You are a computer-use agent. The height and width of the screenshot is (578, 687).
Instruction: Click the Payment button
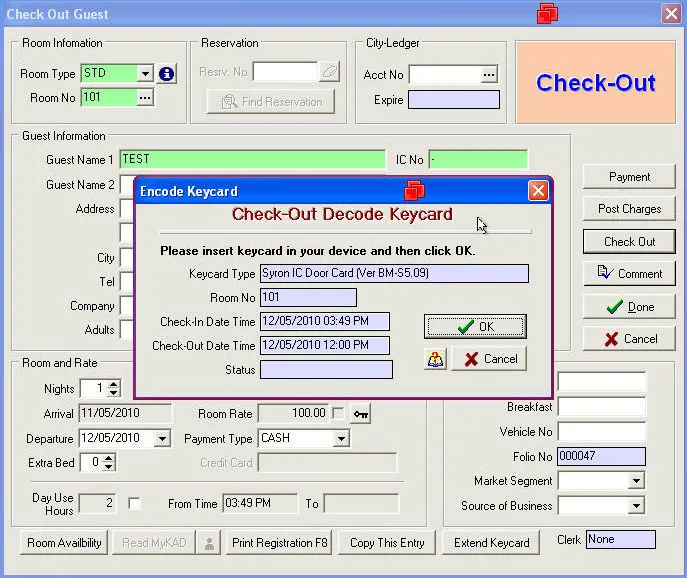[x=629, y=177]
